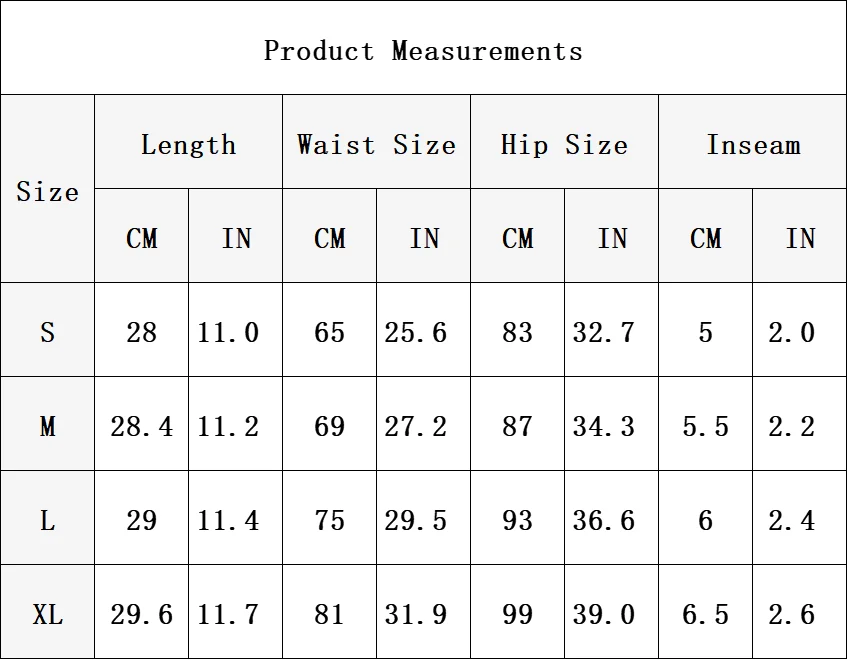Click the Hip Size column header

pos(564,142)
